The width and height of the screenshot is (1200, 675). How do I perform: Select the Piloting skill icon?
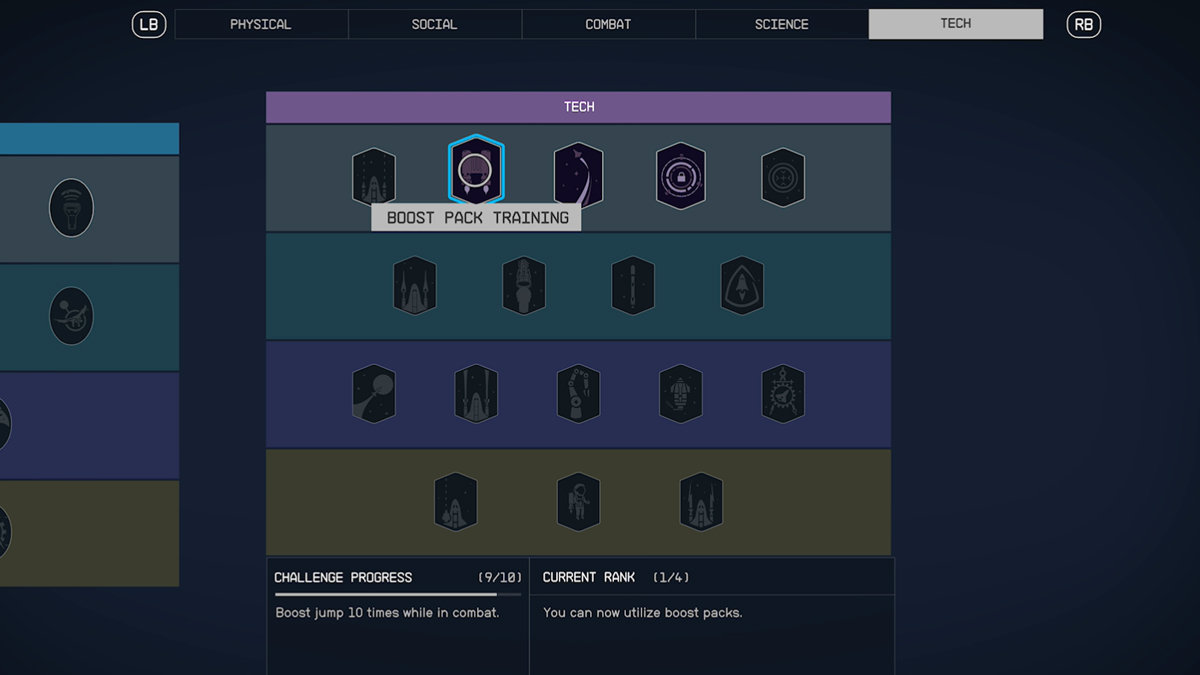pyautogui.click(x=579, y=175)
